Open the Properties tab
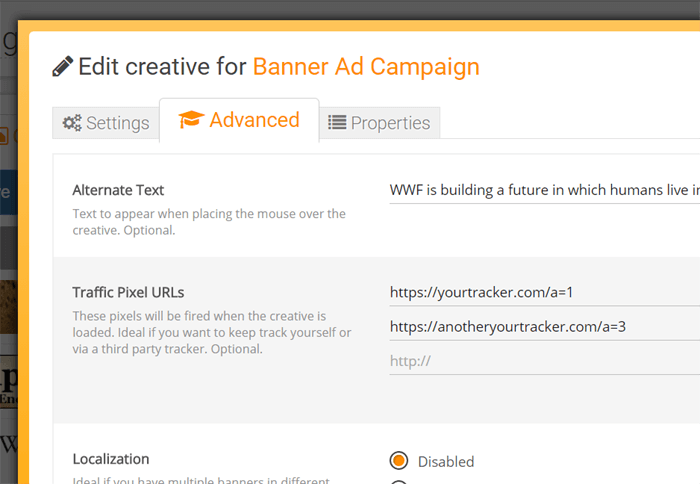 (x=379, y=123)
